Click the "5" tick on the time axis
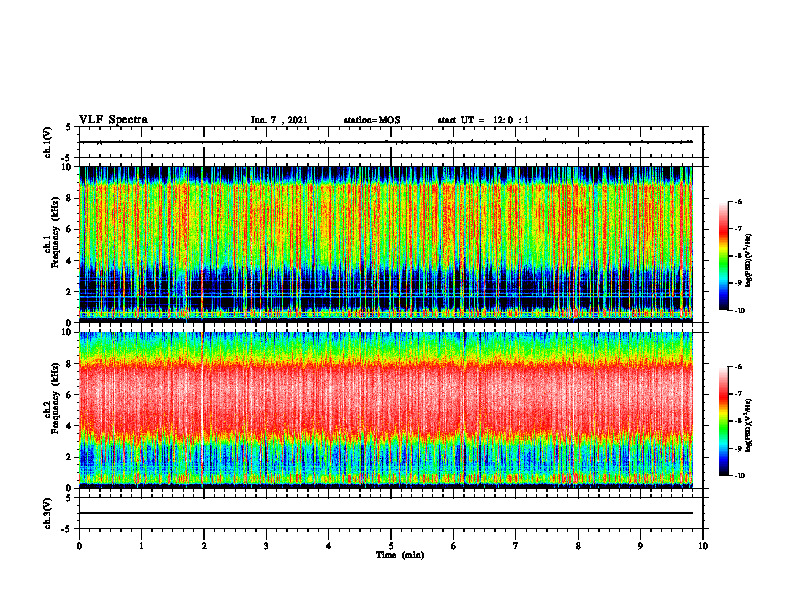The width and height of the screenshot is (792, 612). pos(391,546)
